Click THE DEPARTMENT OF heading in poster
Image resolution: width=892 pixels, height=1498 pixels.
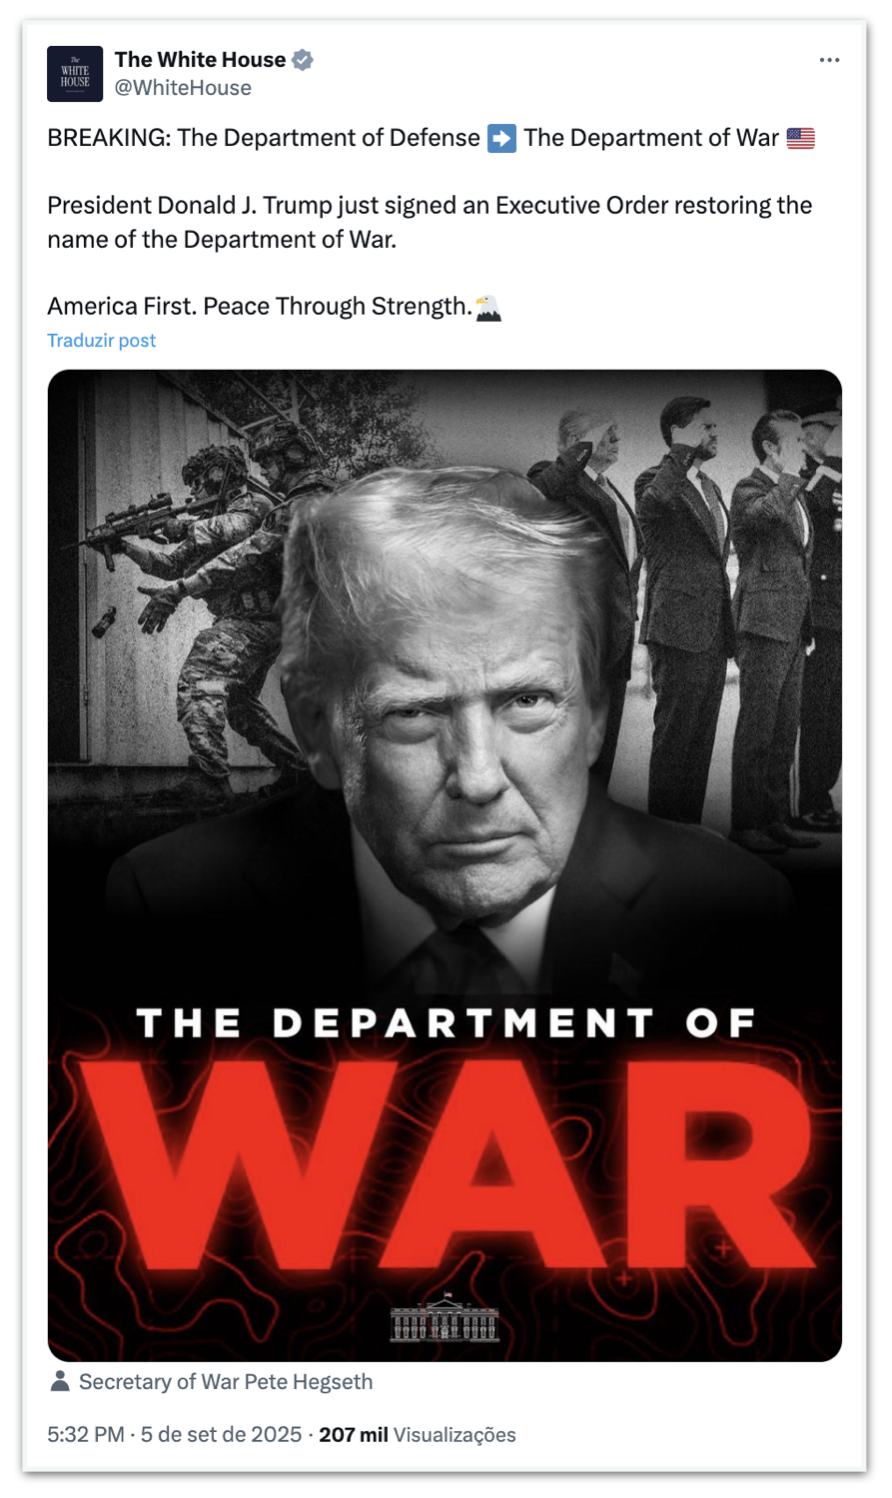point(445,1022)
